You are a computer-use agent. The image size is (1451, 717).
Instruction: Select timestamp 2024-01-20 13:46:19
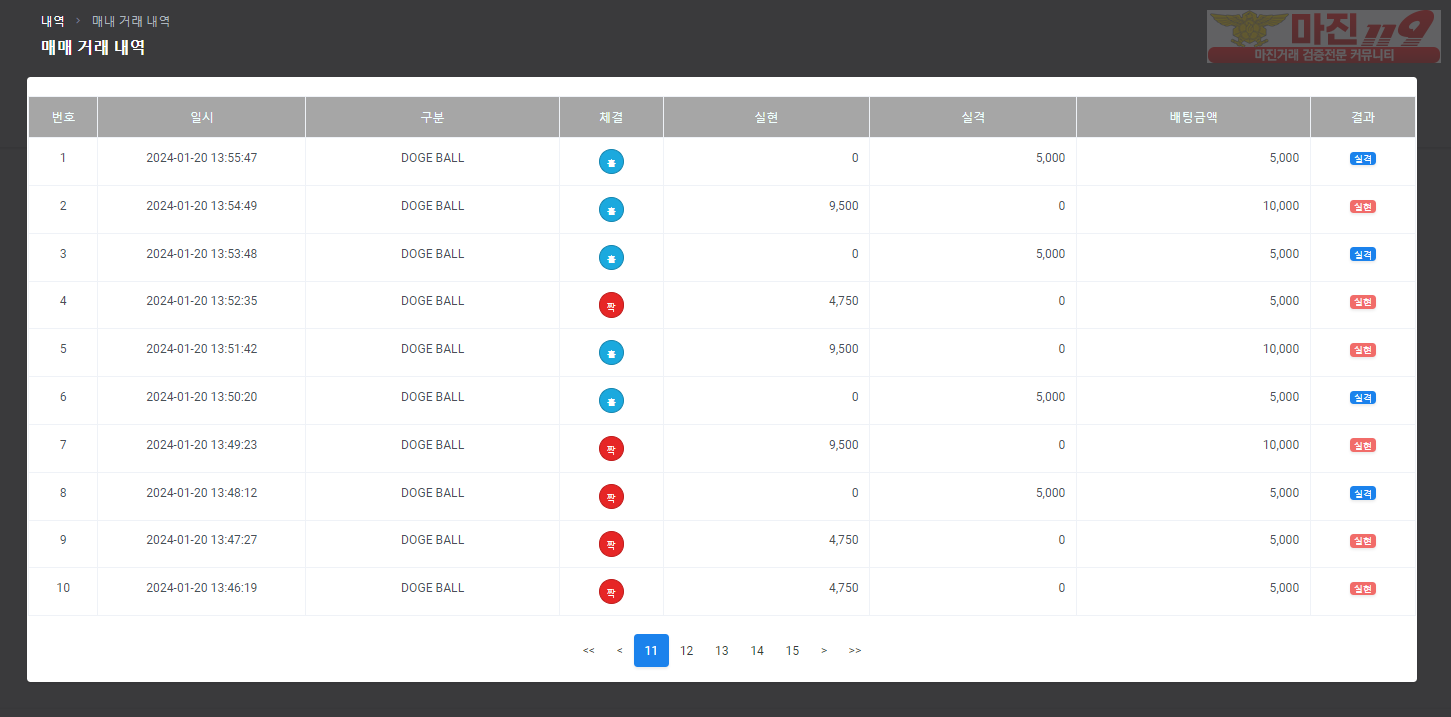[x=202, y=588]
